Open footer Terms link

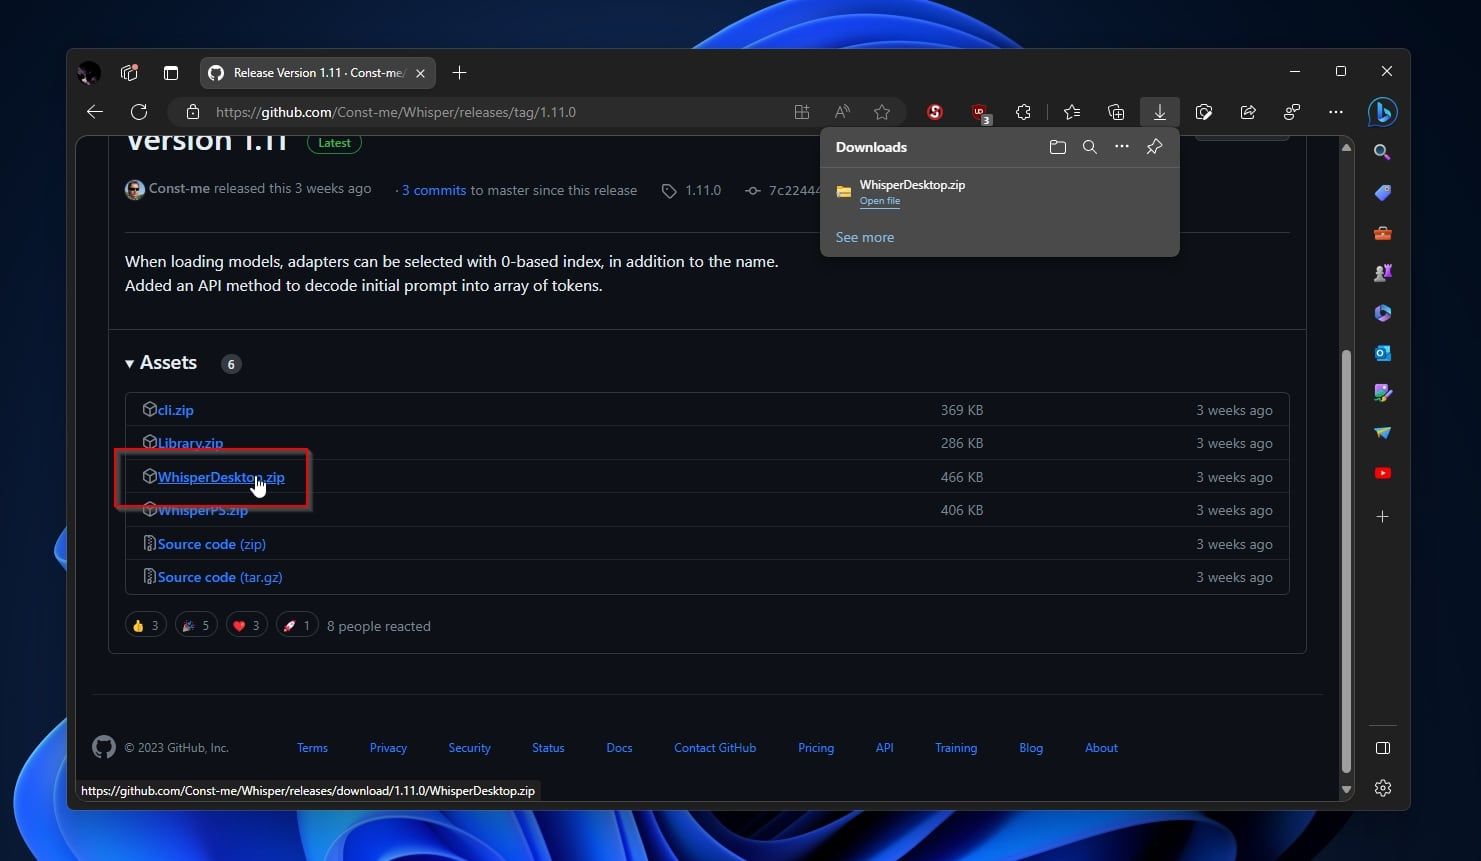(x=312, y=748)
